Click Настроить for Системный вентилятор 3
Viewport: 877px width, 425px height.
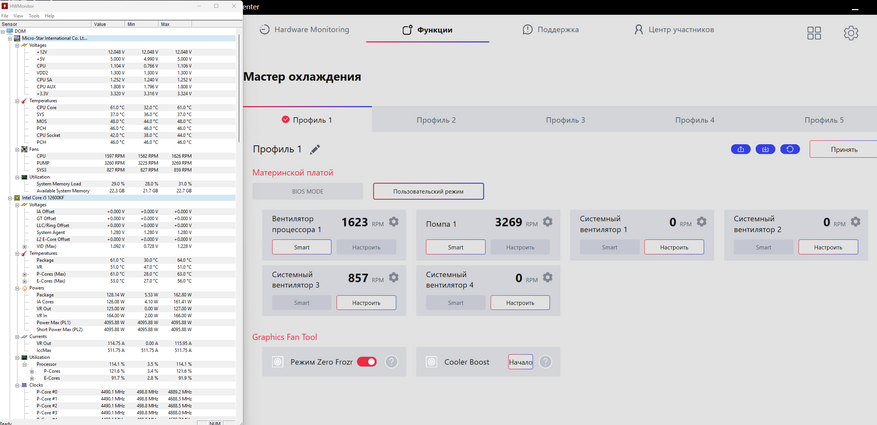click(x=366, y=303)
